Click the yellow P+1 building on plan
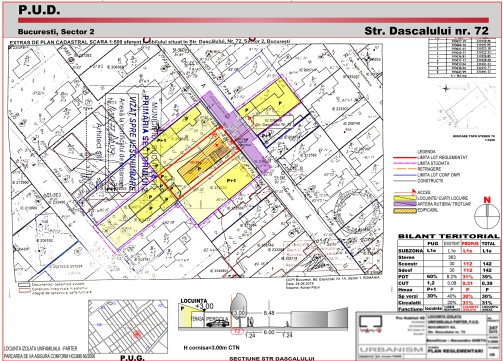The height and width of the screenshot is (361, 503). pos(234,180)
